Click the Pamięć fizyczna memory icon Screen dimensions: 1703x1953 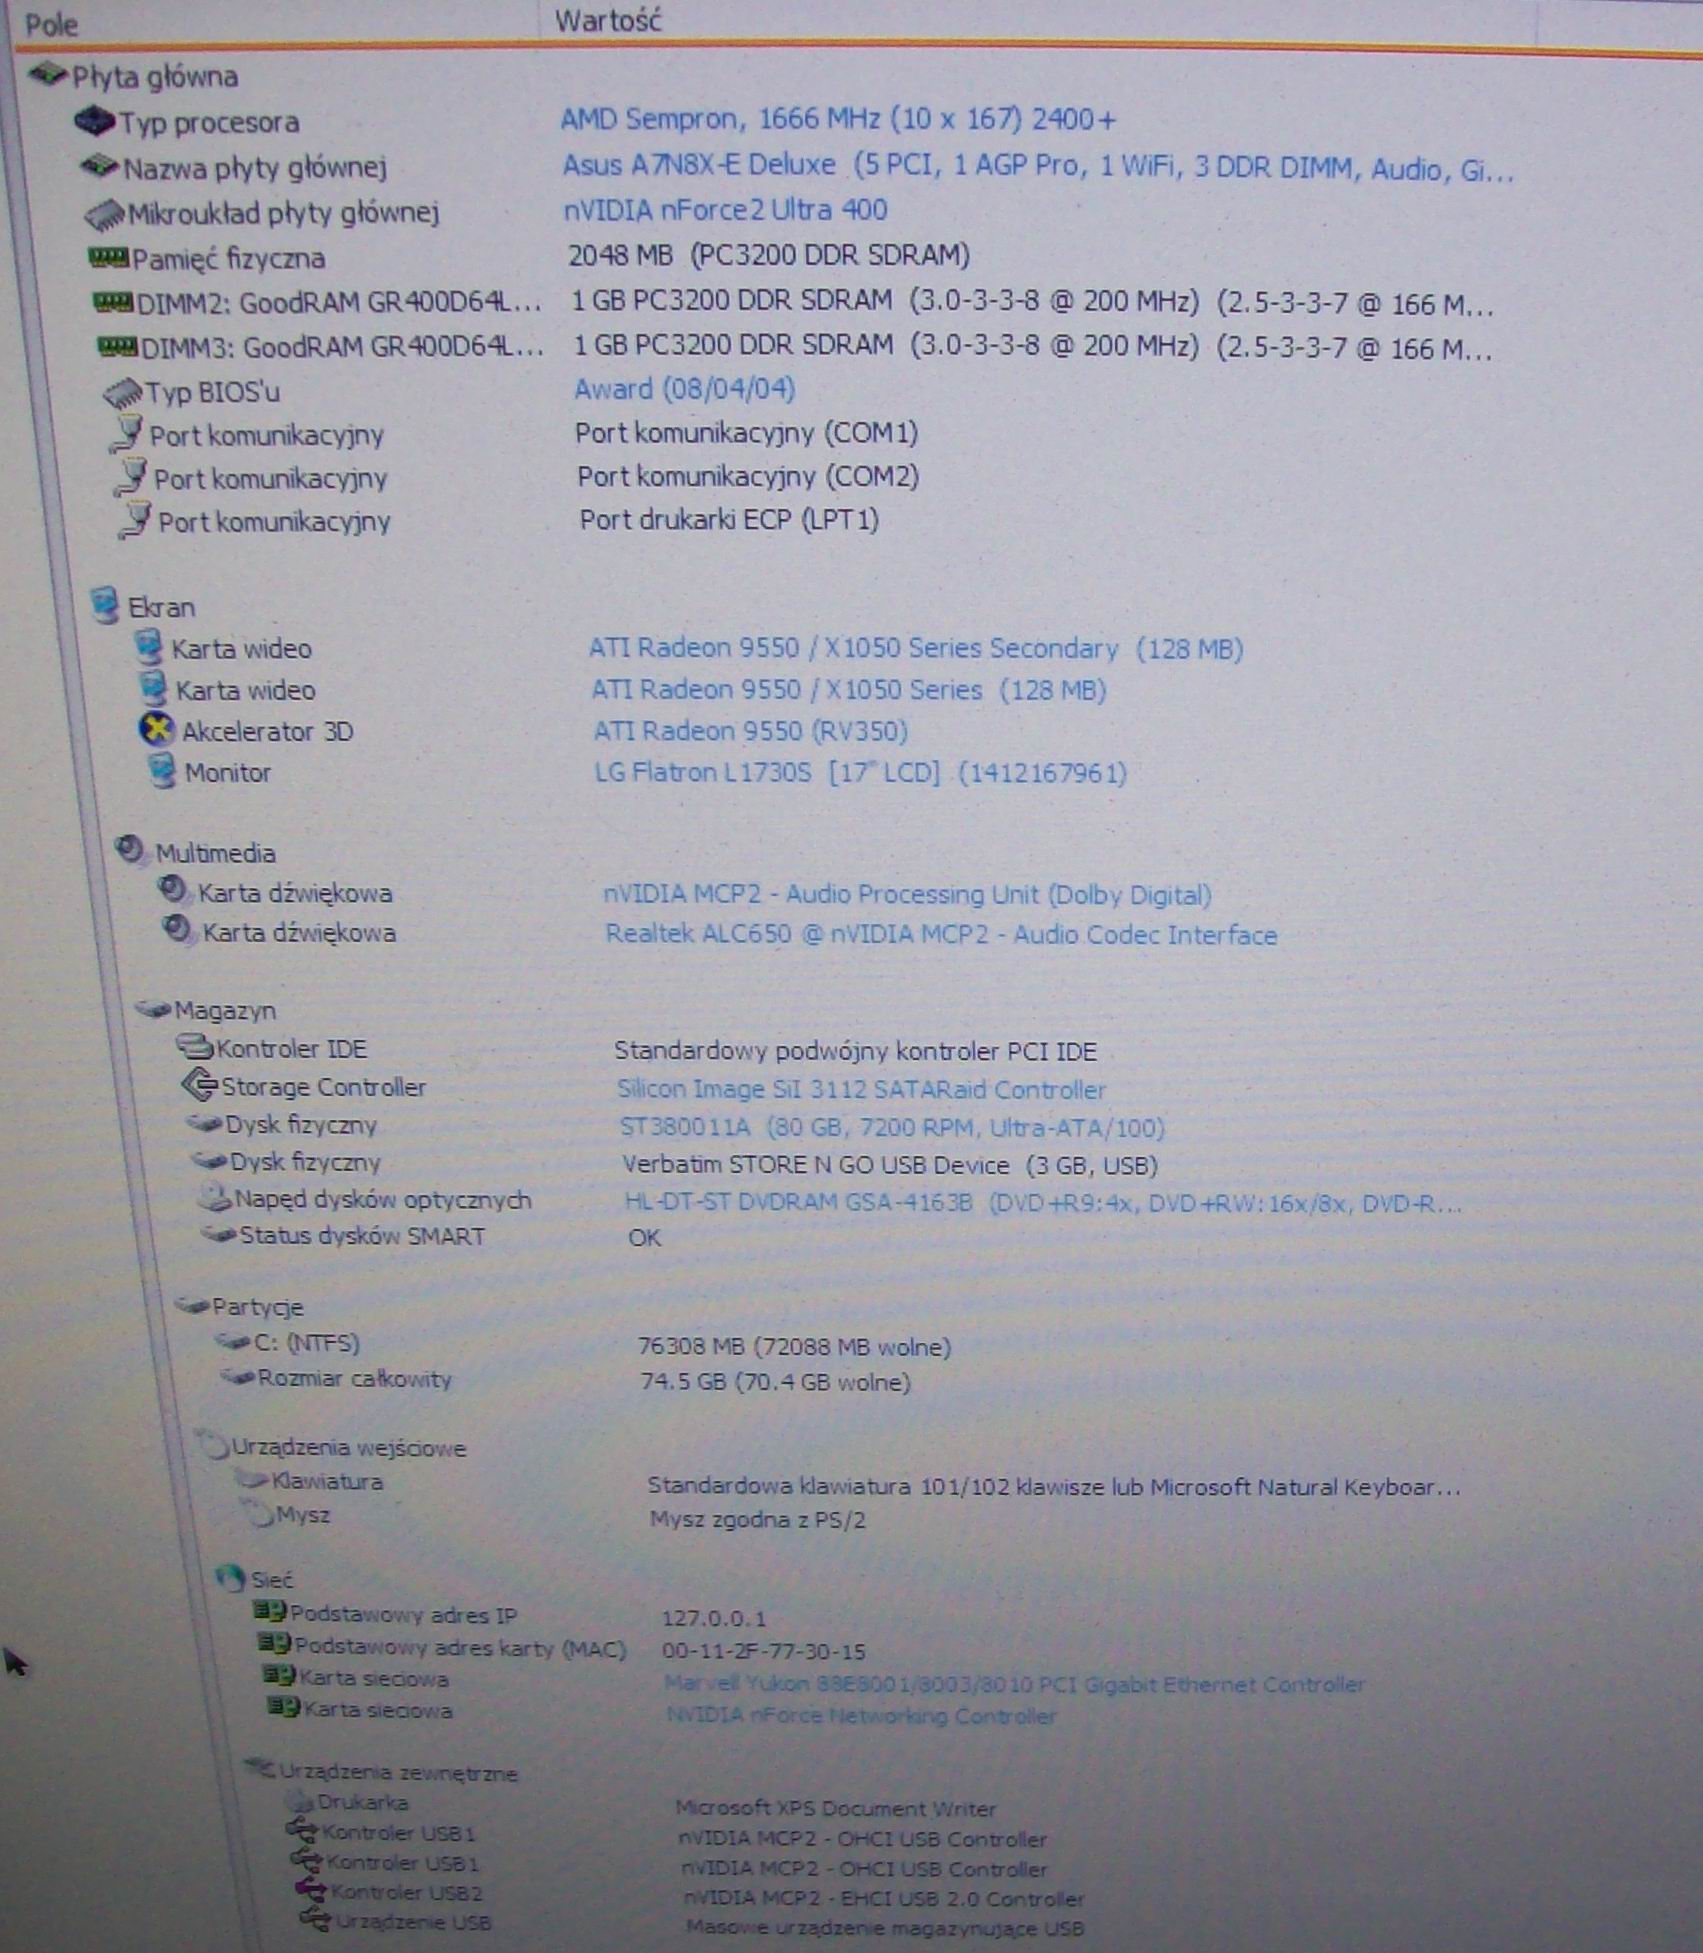point(109,258)
